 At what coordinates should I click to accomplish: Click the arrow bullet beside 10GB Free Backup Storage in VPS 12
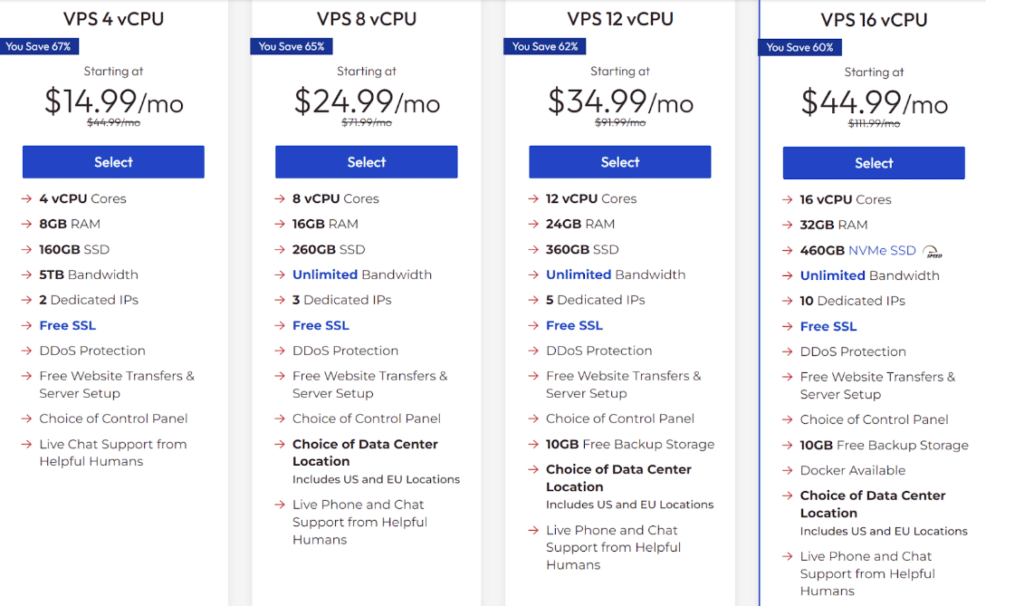534,444
